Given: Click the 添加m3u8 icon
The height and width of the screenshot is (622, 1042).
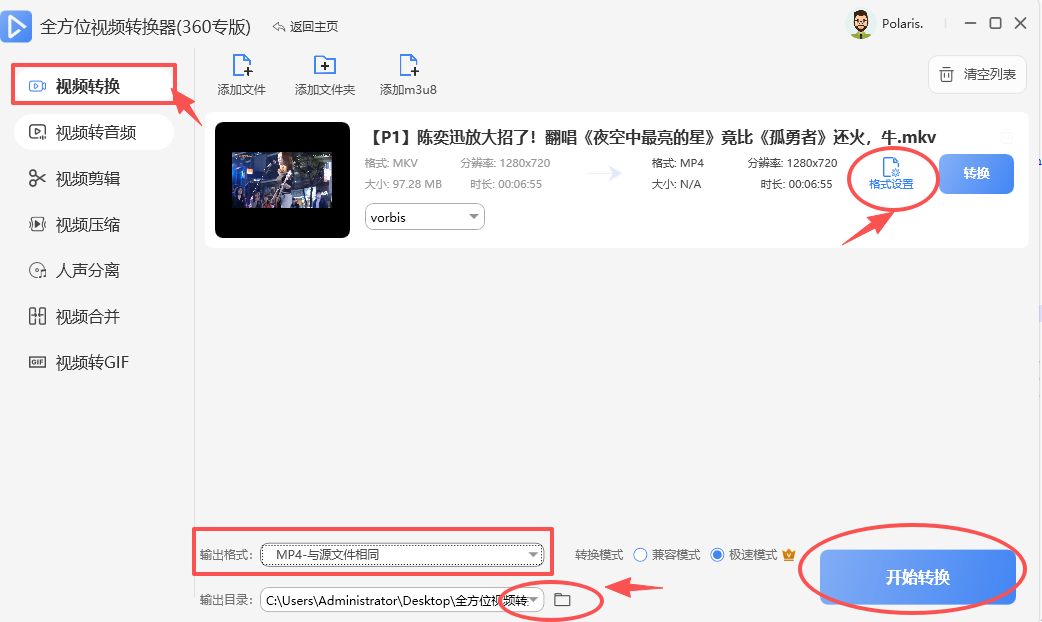Looking at the screenshot, I should 408,66.
